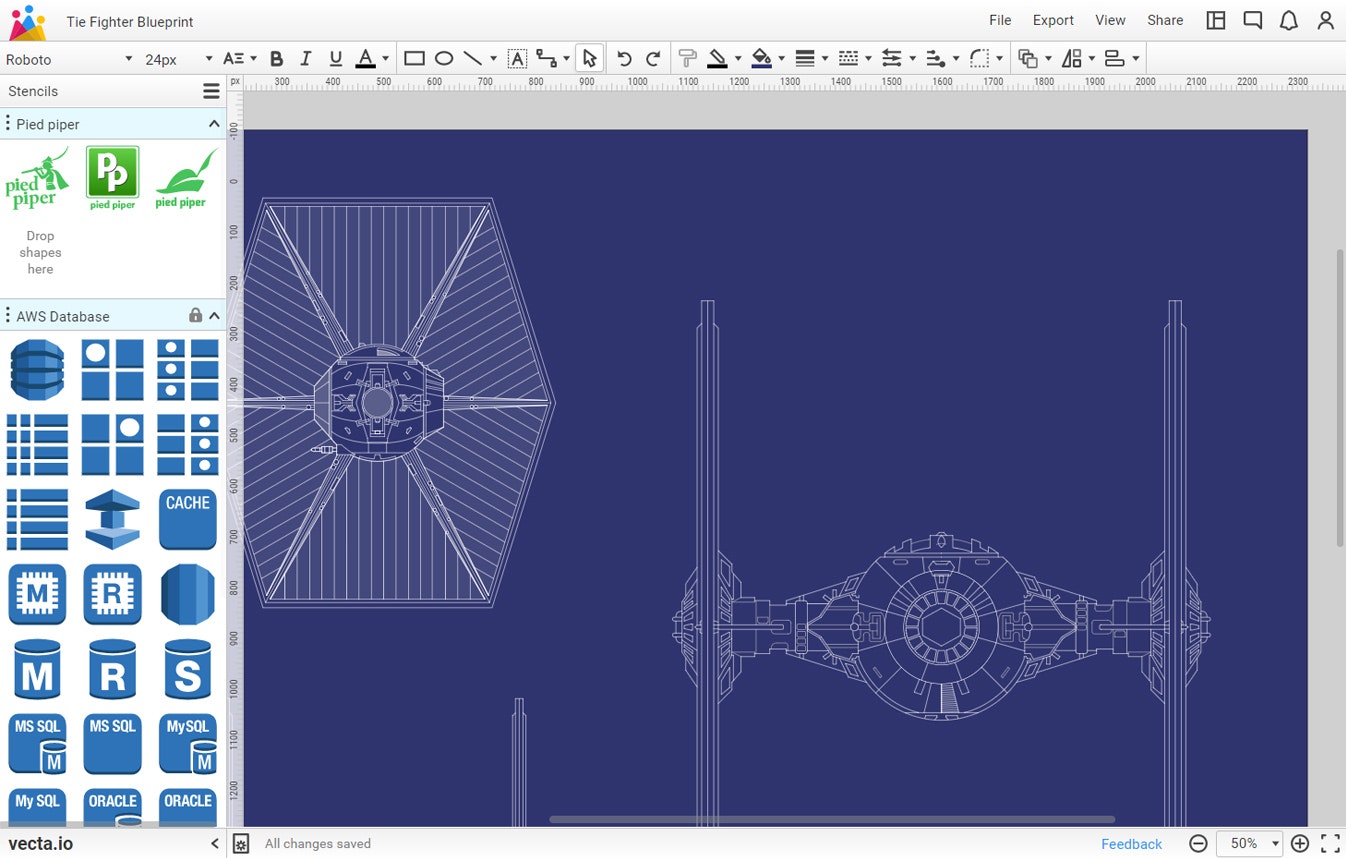Click the arrange order overlapping squares icon
Screen dimensions: 1346x858
(x=1027, y=59)
